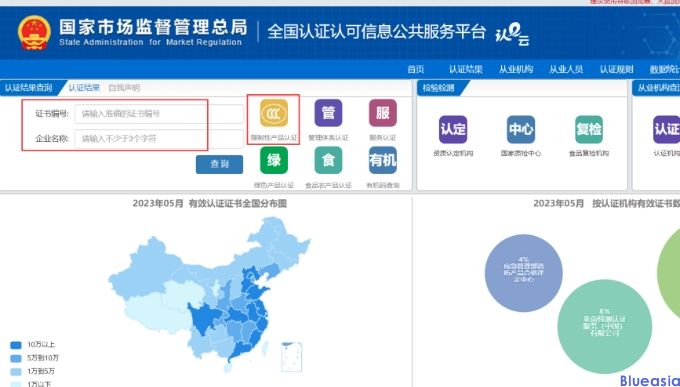Open the 认证 certification body icon

tap(667, 129)
